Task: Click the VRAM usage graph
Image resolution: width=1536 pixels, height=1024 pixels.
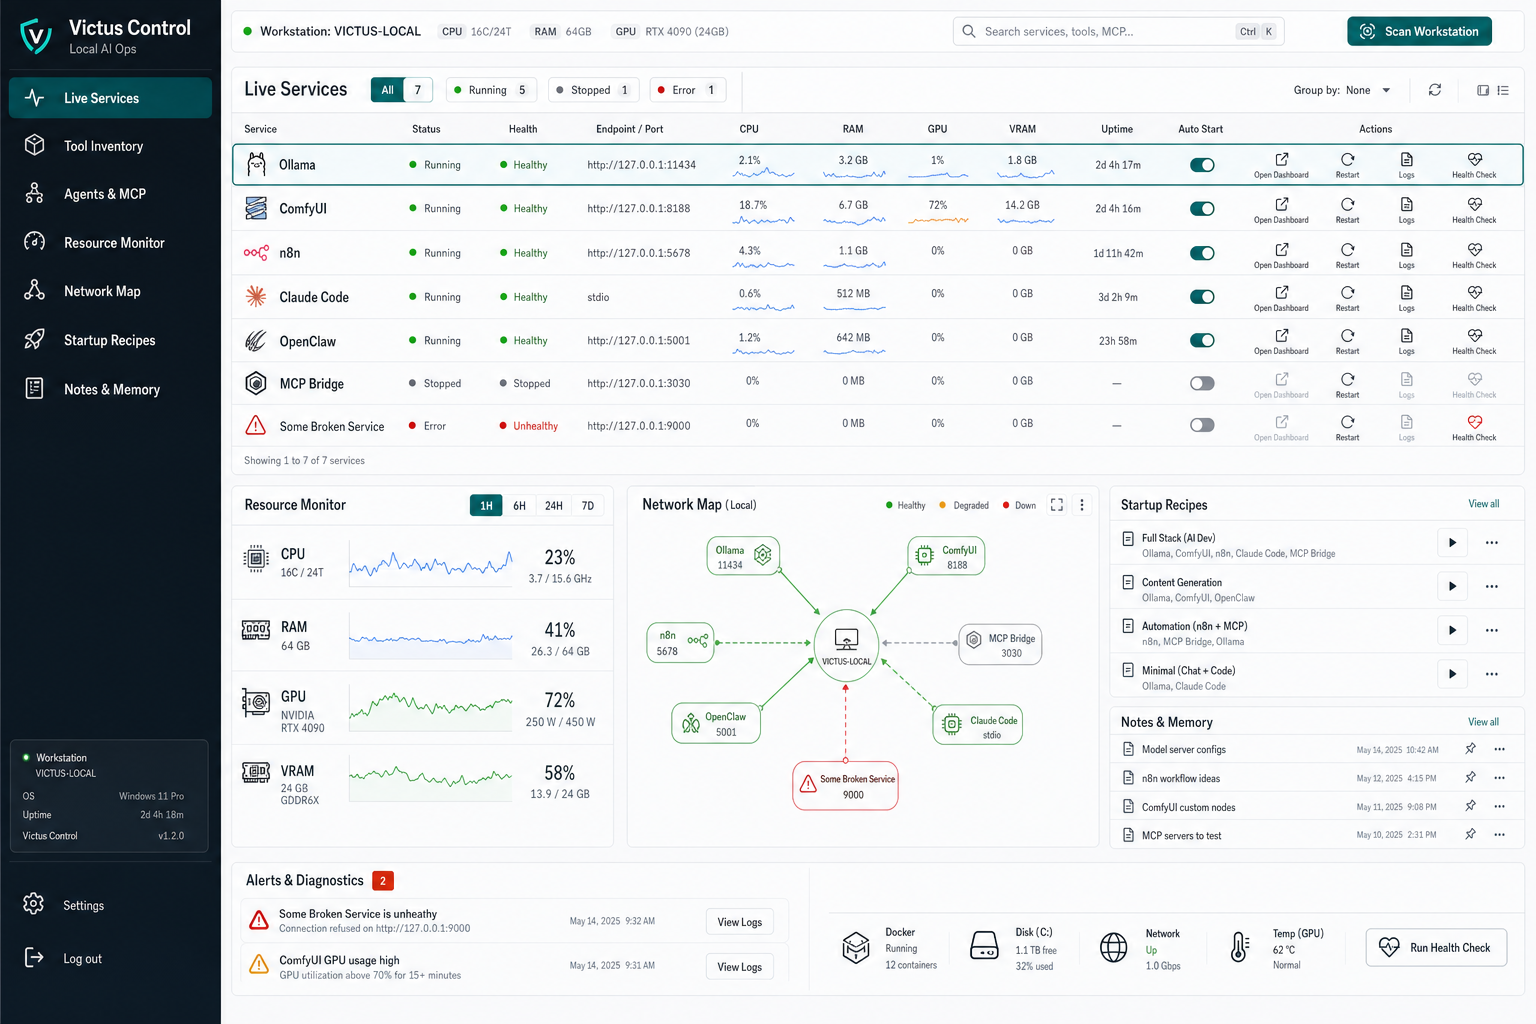Action: 431,779
